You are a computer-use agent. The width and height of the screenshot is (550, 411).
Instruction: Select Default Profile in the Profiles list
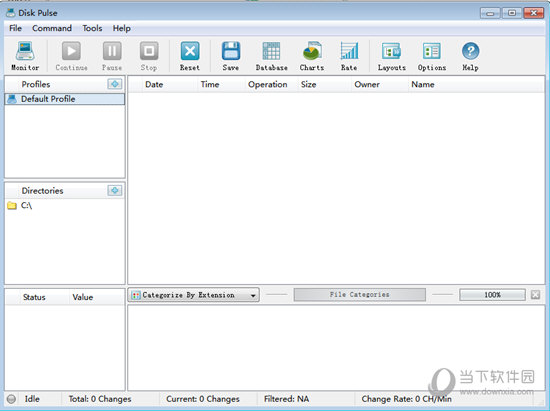(x=65, y=99)
